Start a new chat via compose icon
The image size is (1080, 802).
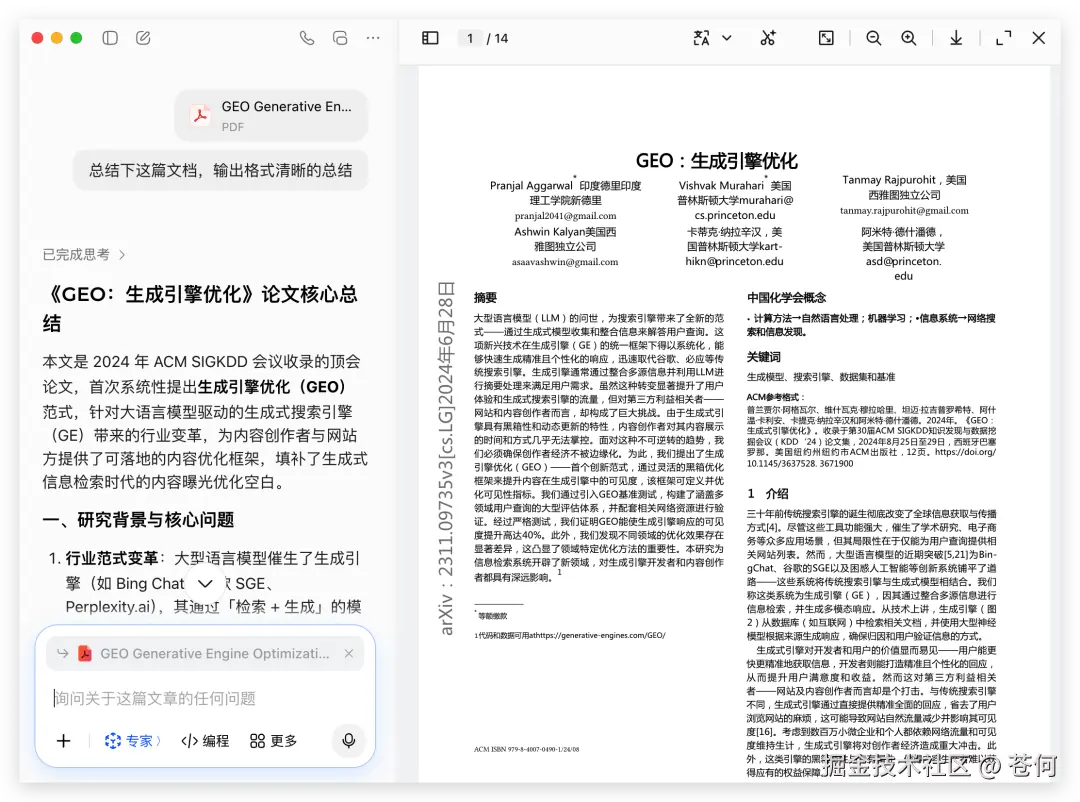coord(142,36)
